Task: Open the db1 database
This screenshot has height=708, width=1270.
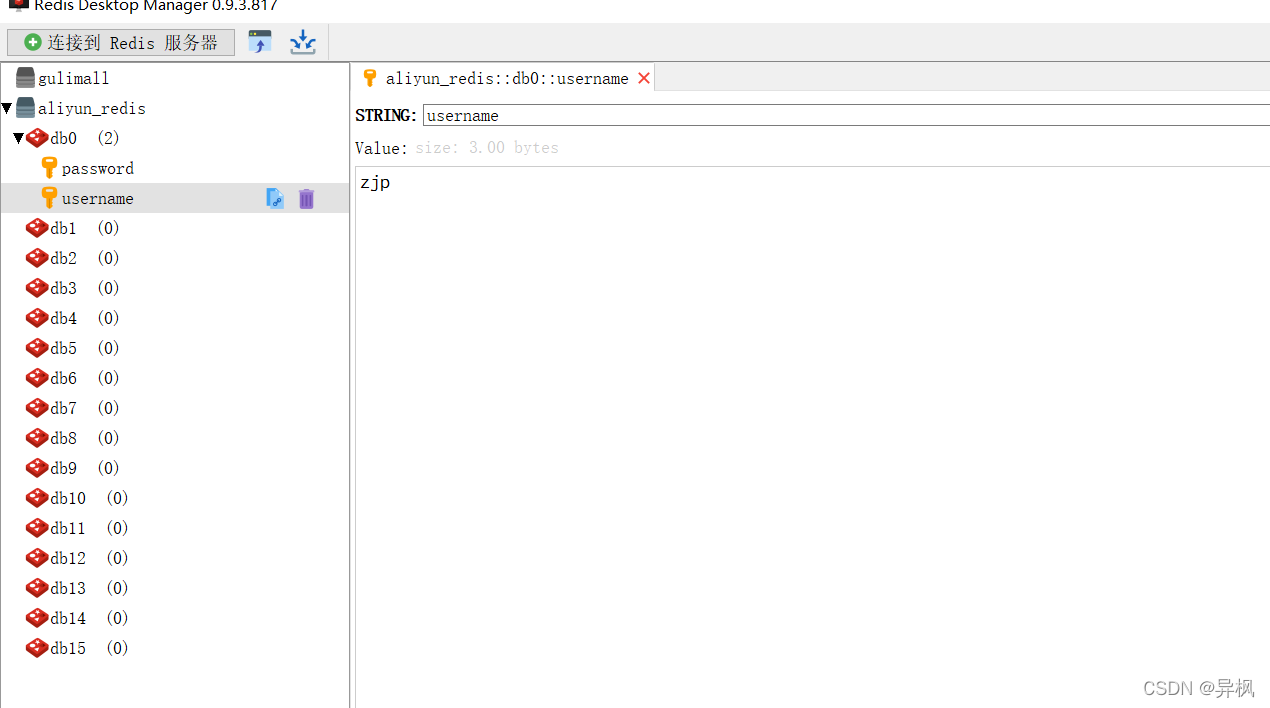Action: click(x=63, y=228)
